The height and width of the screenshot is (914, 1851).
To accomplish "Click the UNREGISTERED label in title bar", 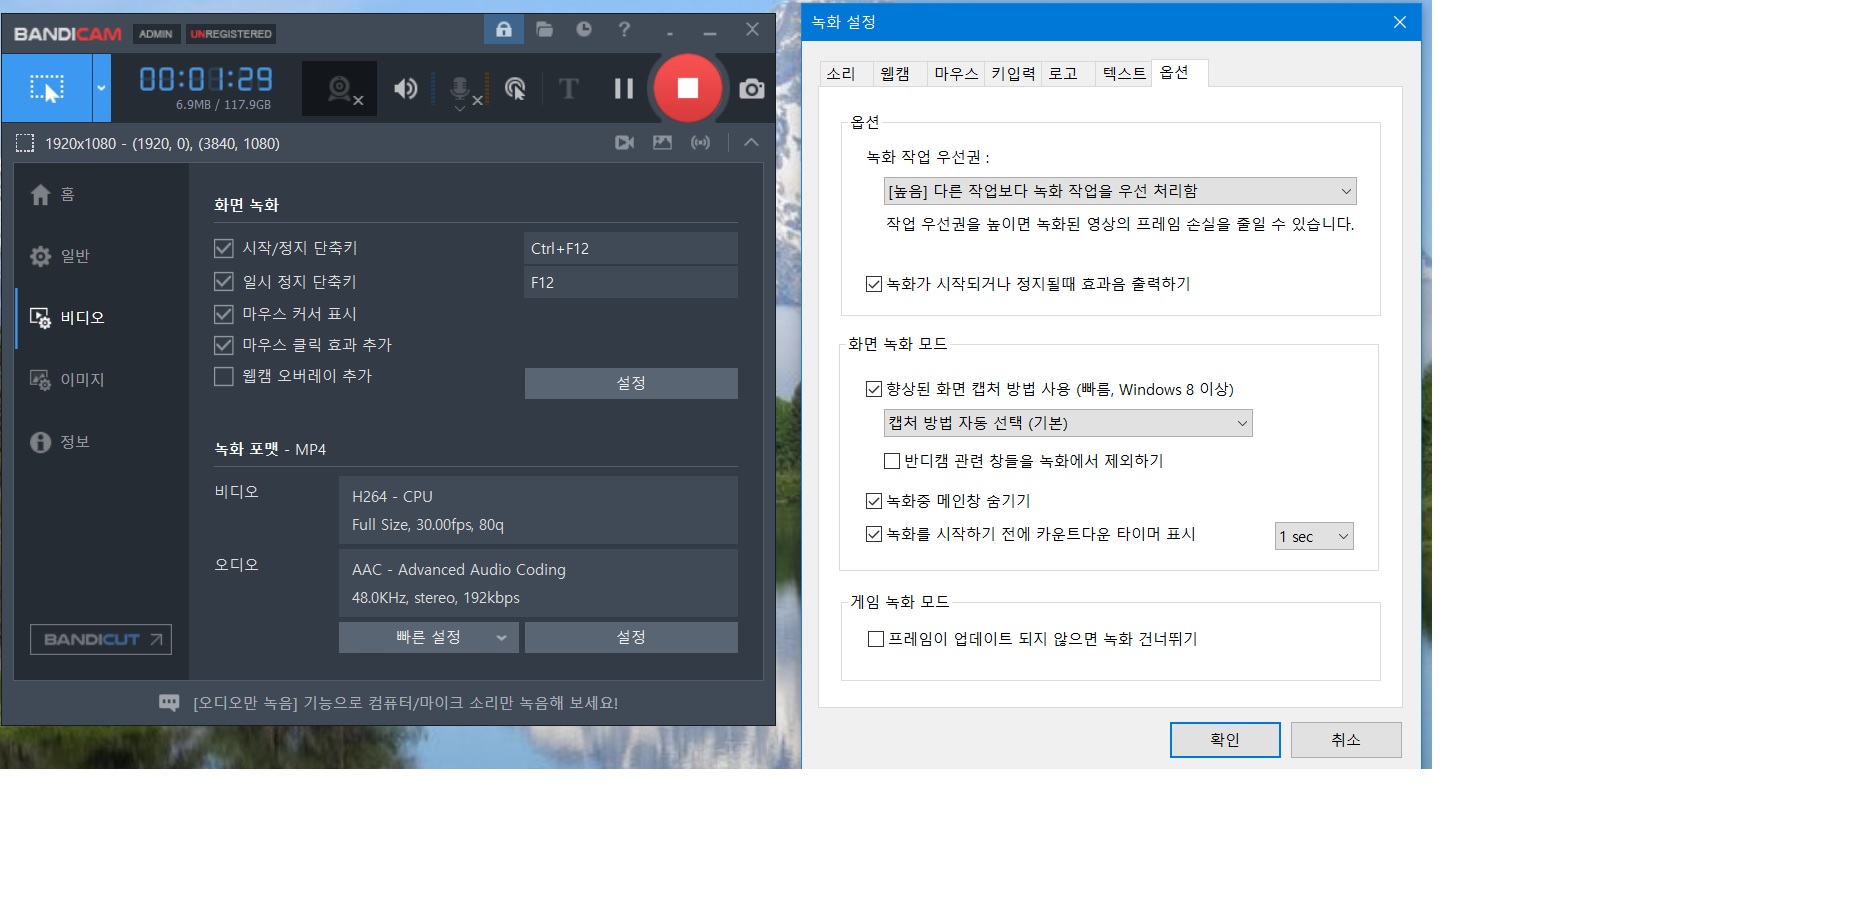I will (231, 34).
